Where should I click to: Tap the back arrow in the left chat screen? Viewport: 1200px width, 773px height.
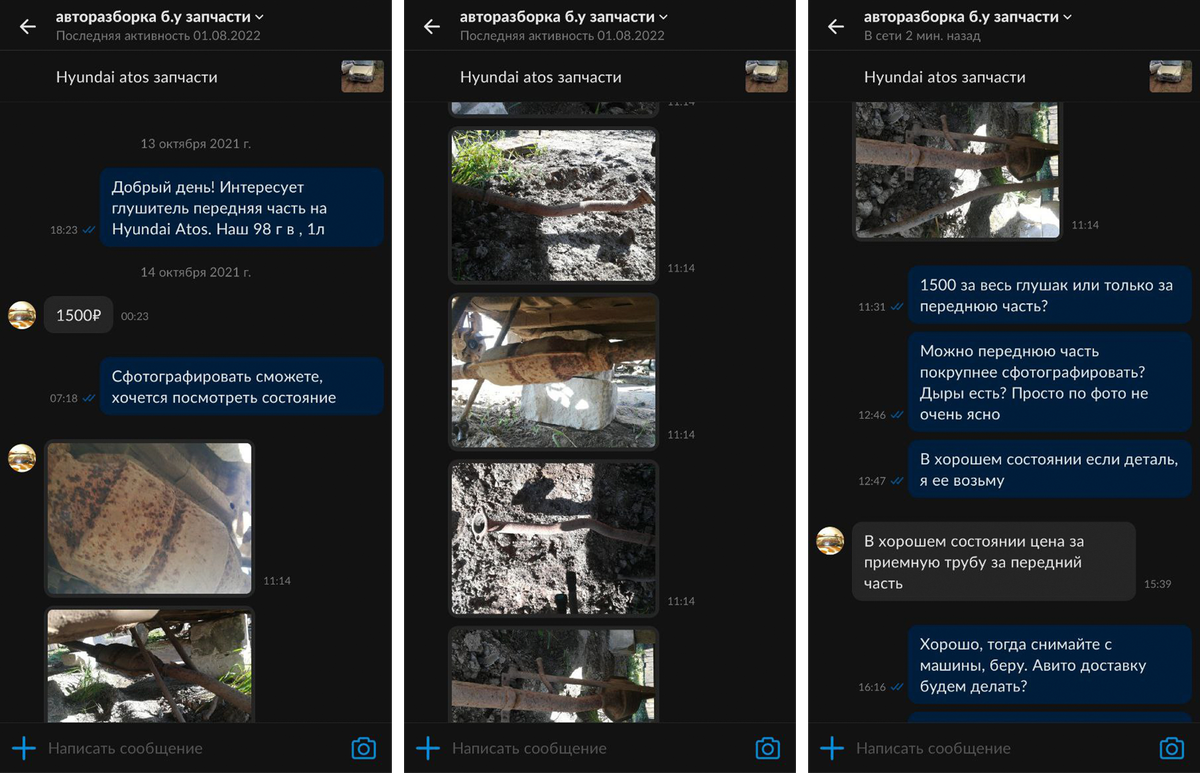pyautogui.click(x=27, y=26)
